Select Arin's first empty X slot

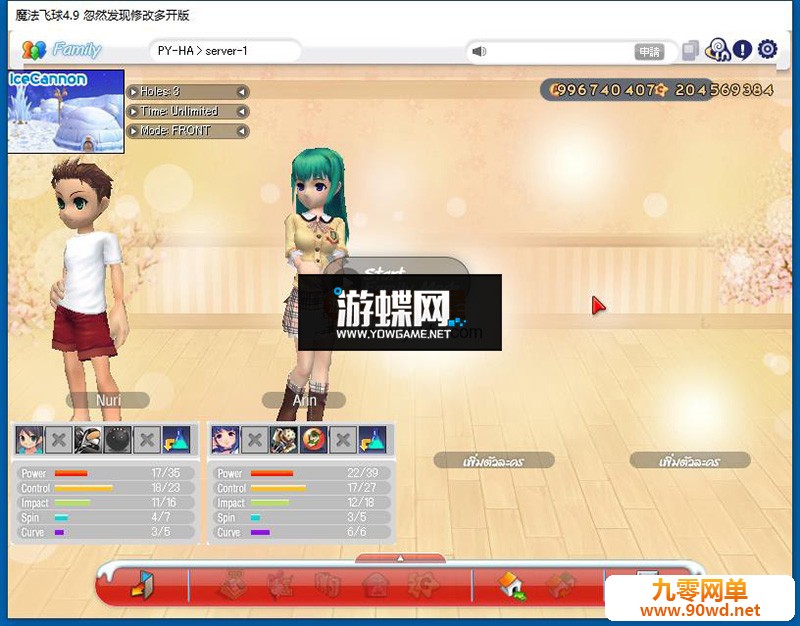(255, 440)
